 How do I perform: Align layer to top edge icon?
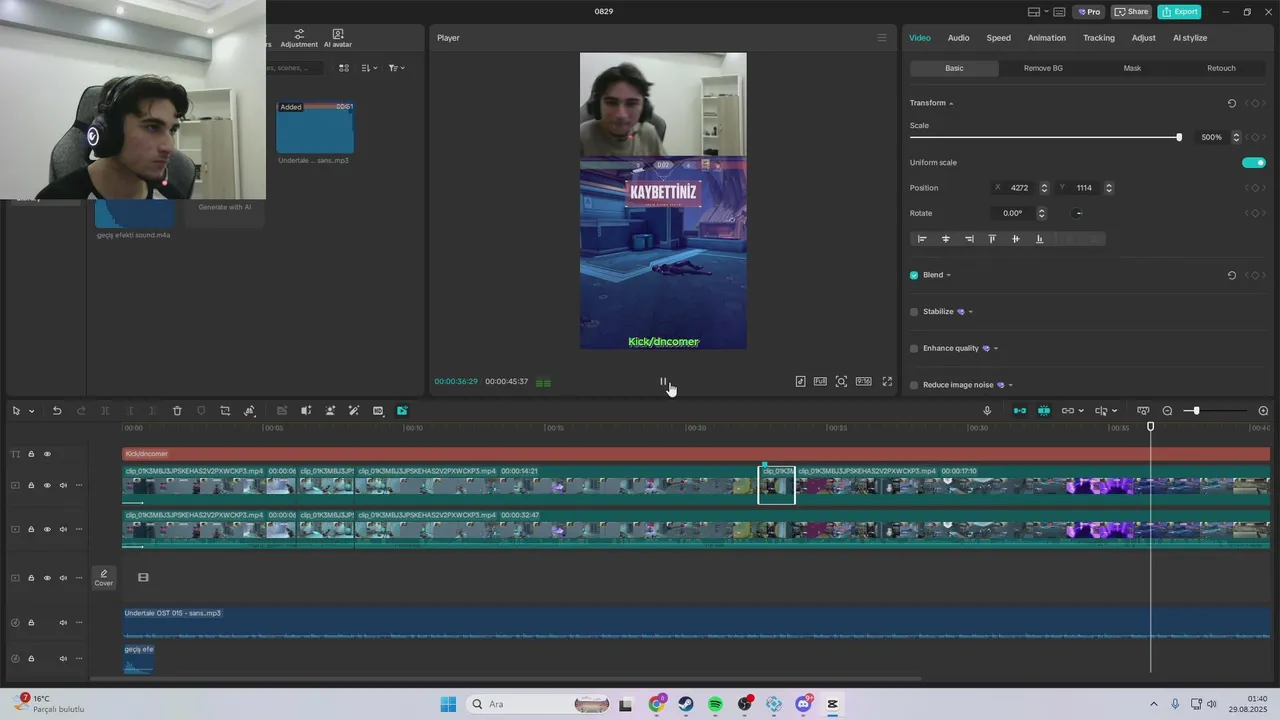992,239
